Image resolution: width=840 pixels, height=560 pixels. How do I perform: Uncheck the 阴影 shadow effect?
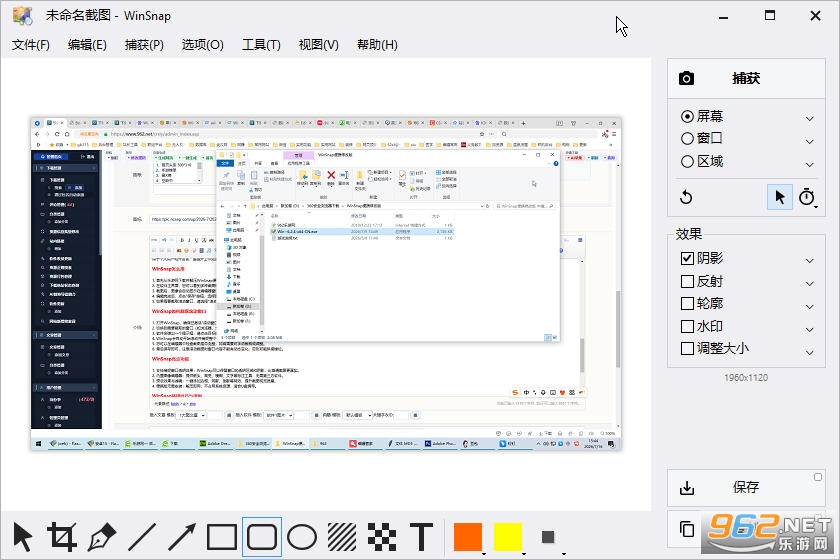tap(687, 258)
